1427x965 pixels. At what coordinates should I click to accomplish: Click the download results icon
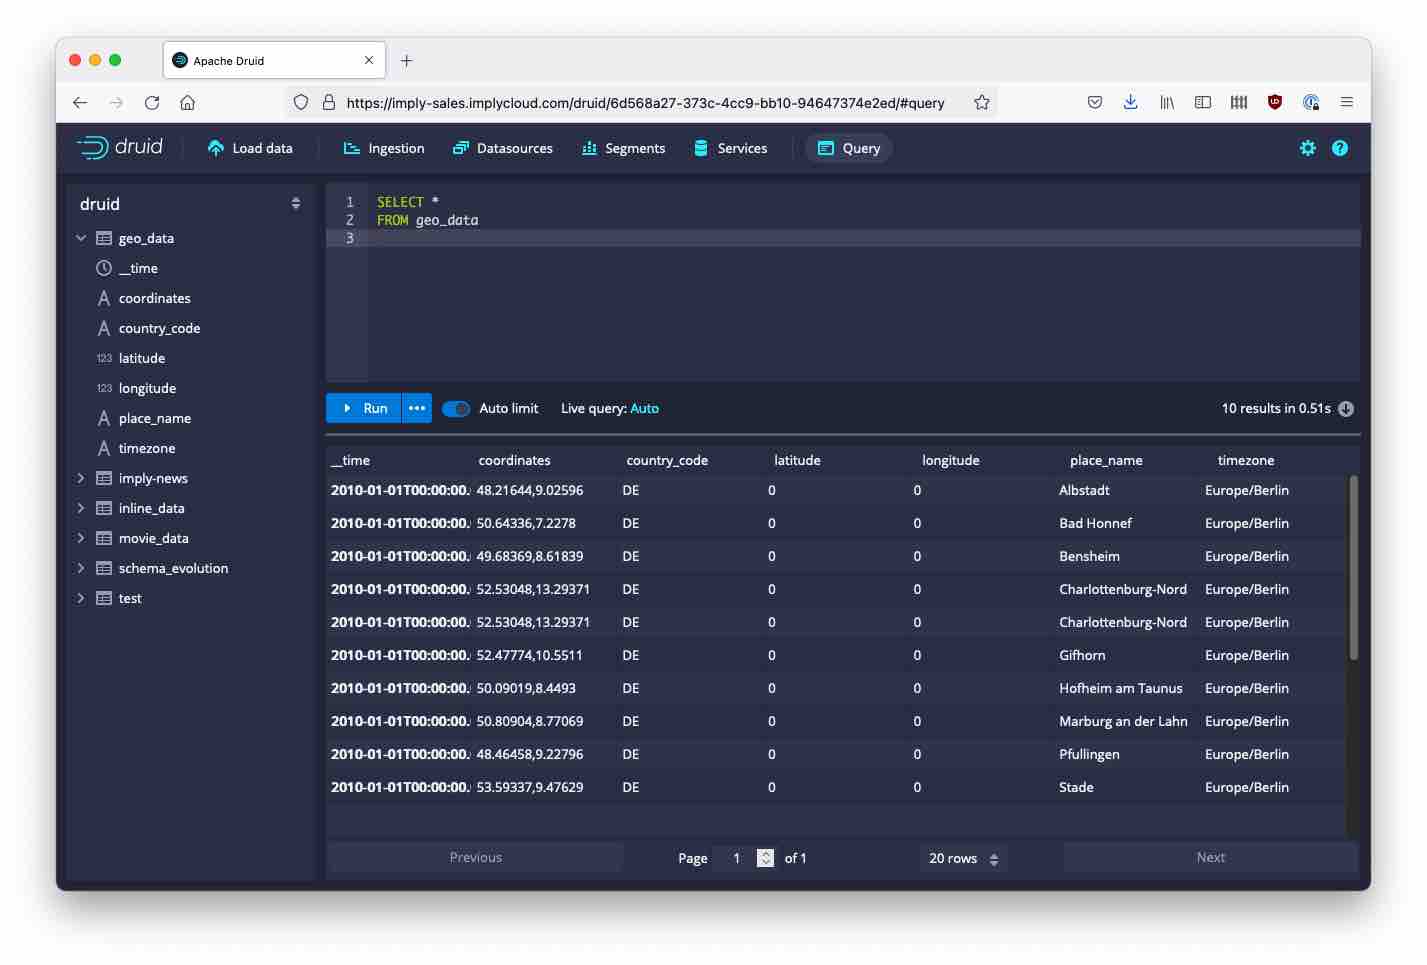pyautogui.click(x=1346, y=409)
